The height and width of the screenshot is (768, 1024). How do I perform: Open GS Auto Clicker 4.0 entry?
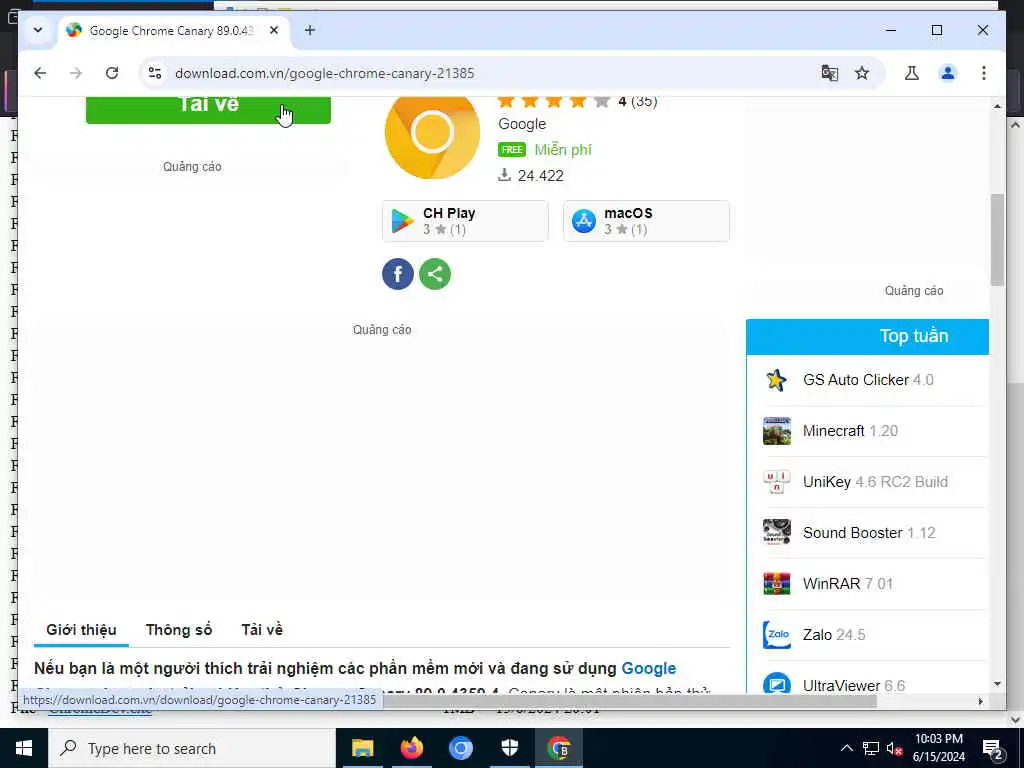tap(868, 379)
